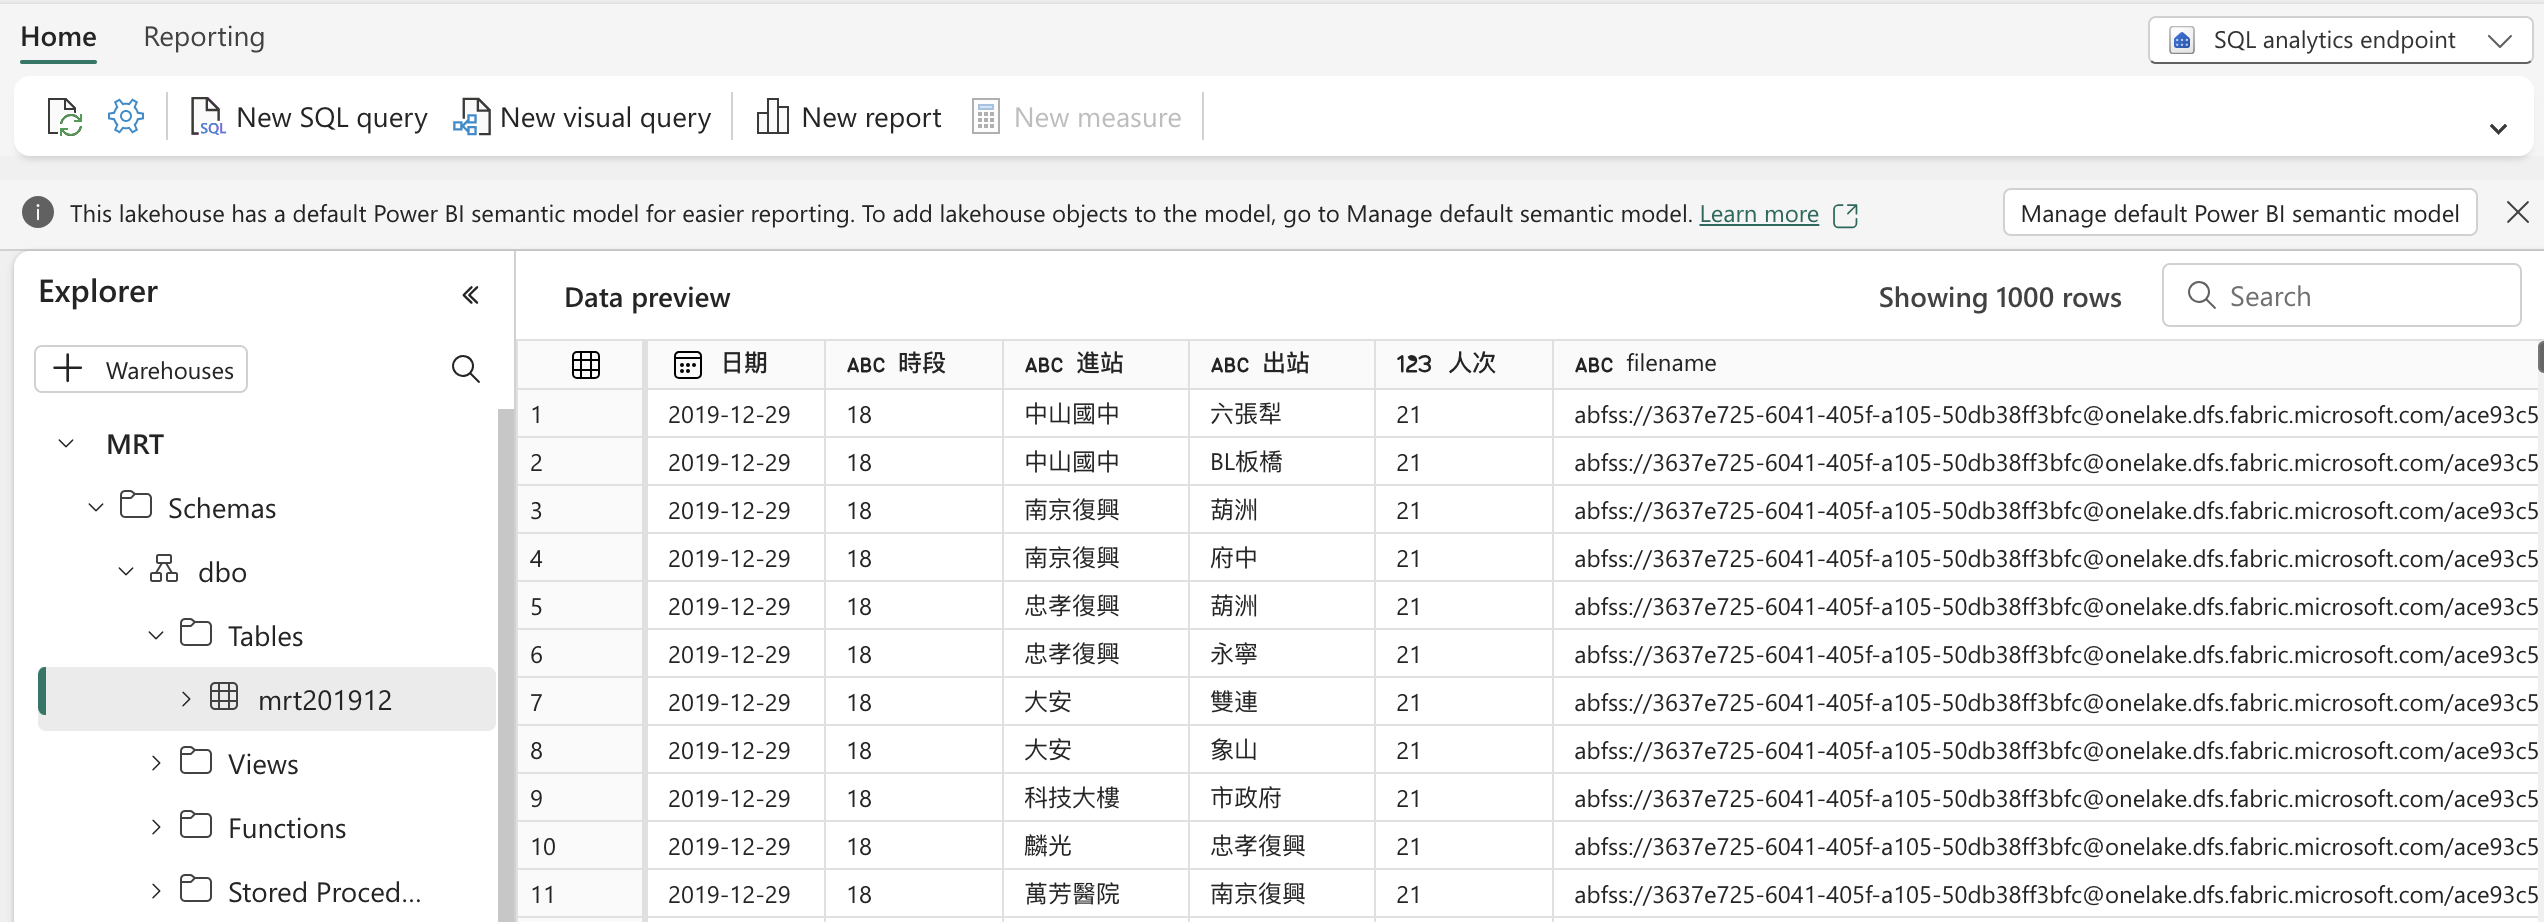Click the New visual query icon
Screen dimensions: 2544x922
click(x=472, y=117)
